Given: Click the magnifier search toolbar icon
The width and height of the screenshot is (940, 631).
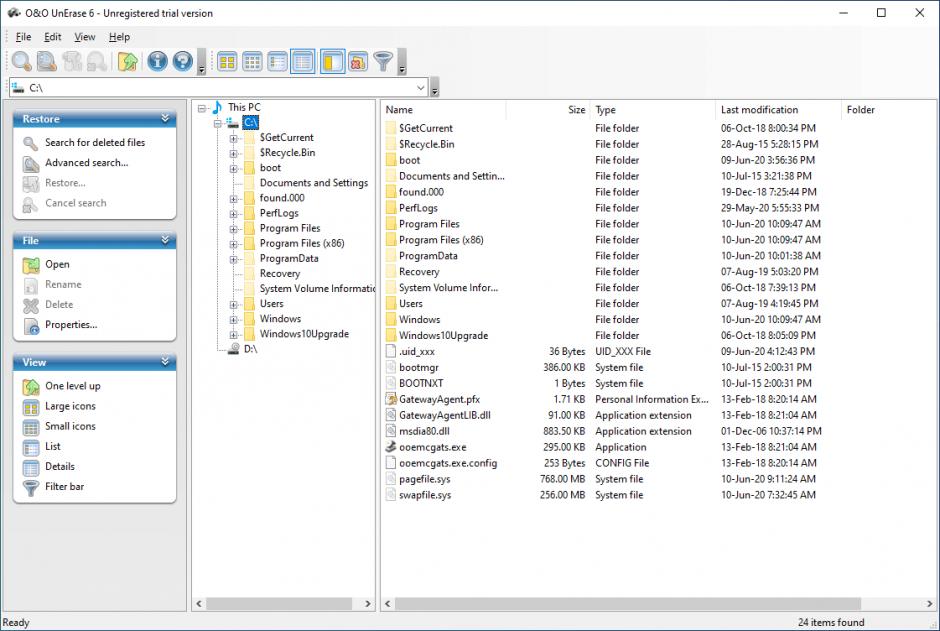Looking at the screenshot, I should click(22, 61).
